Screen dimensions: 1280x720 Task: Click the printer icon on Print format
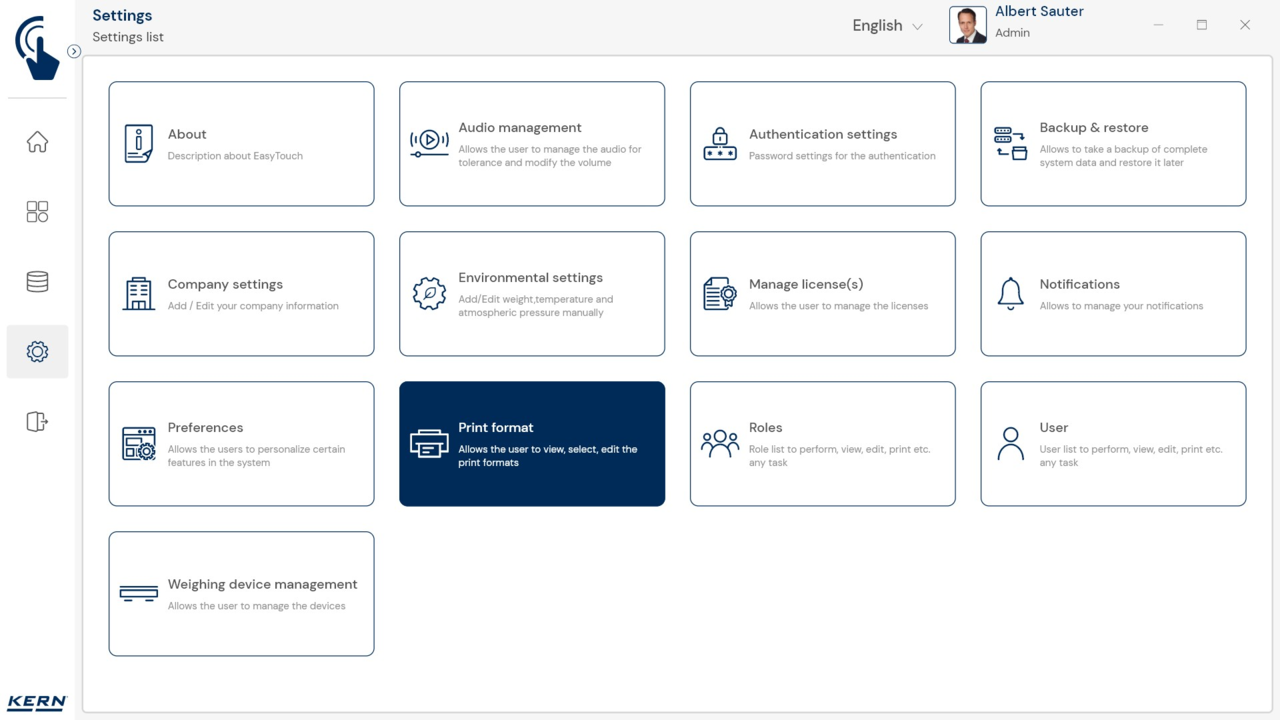tap(429, 444)
